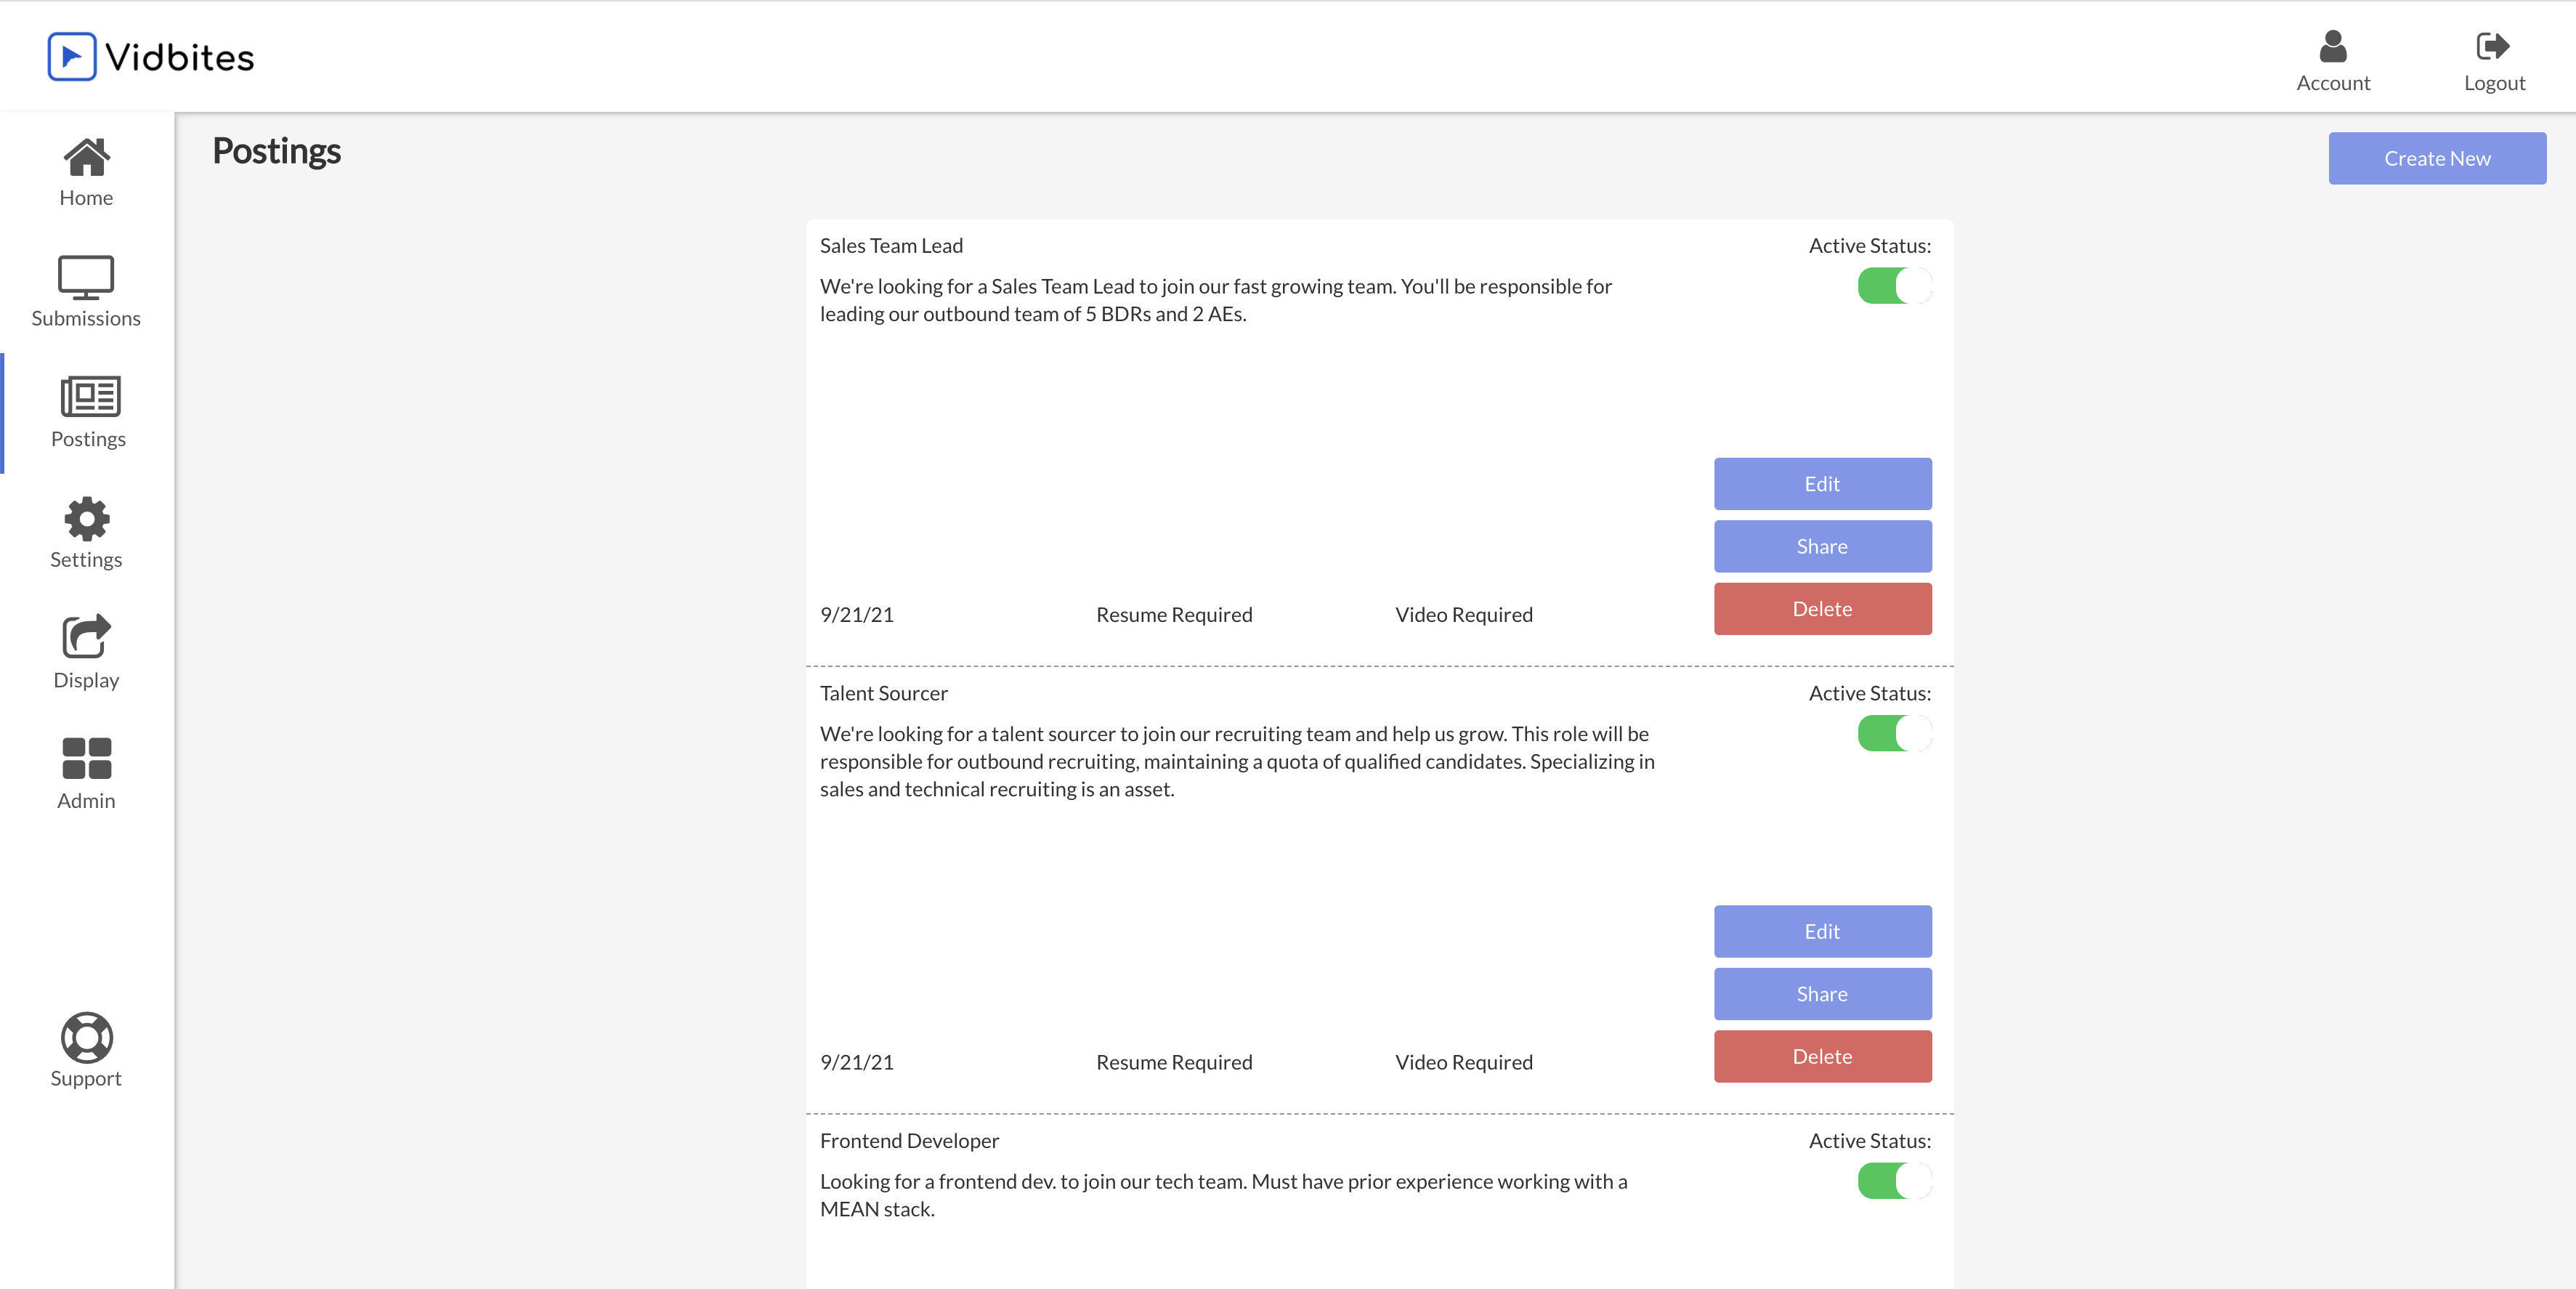Select the Postings newspaper icon
This screenshot has width=2576, height=1289.
89,397
